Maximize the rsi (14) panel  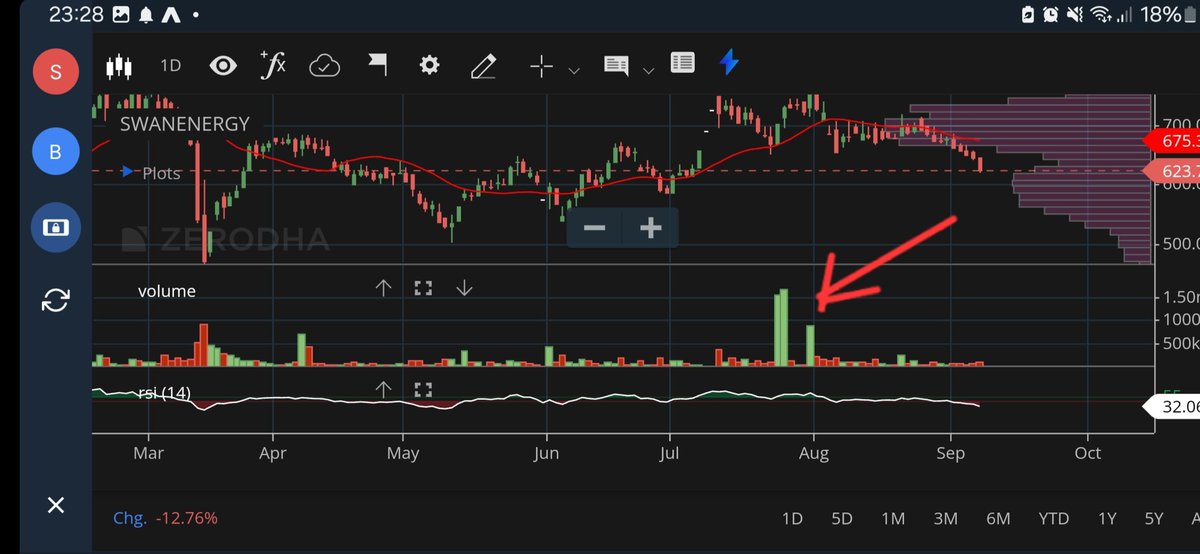[423, 390]
